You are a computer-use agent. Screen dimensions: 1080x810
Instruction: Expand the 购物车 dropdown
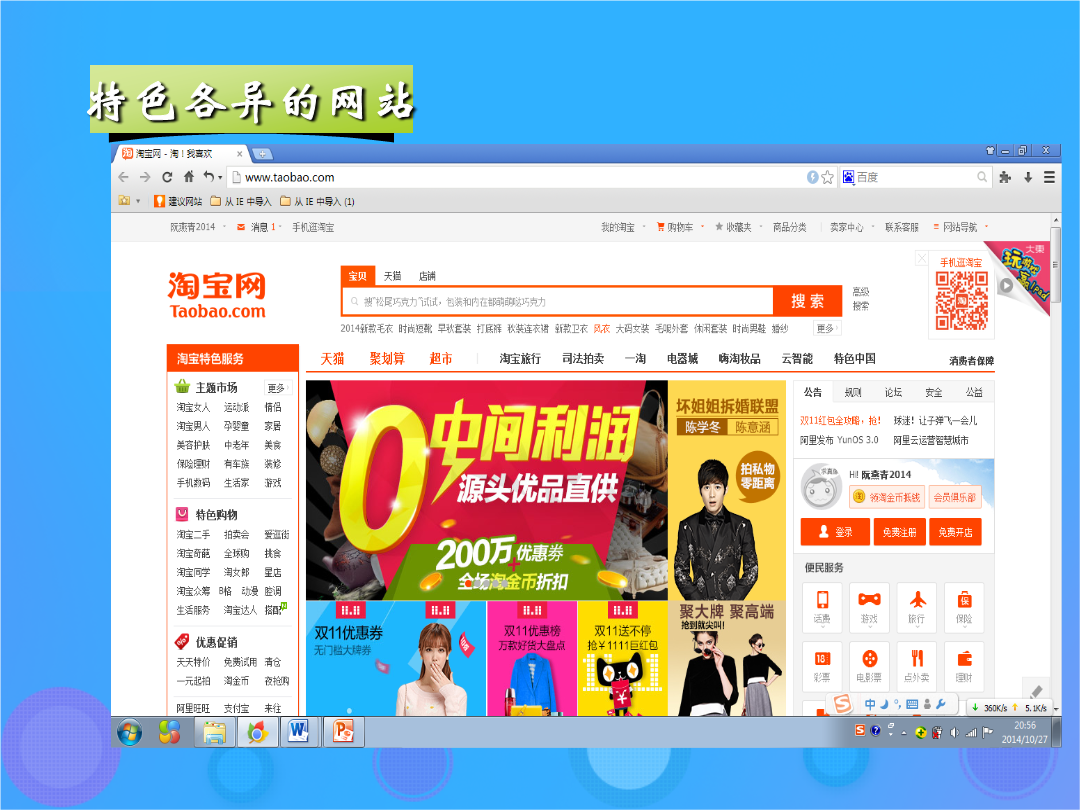[x=703, y=227]
